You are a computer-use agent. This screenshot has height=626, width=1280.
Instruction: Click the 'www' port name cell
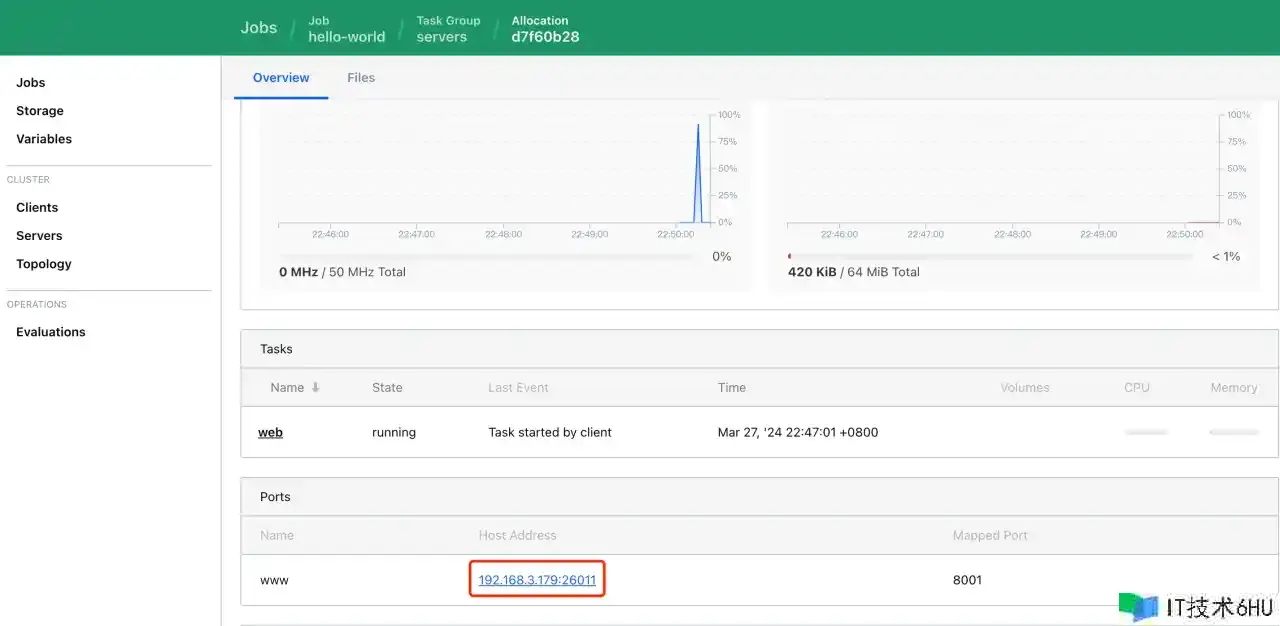(x=274, y=580)
